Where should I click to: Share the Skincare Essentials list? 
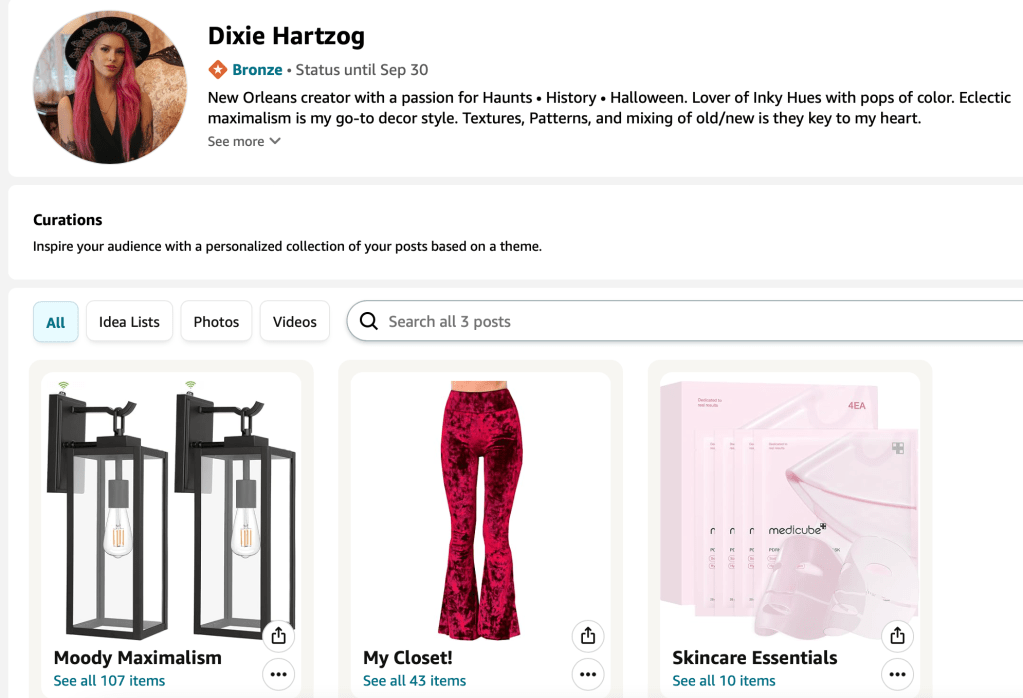[x=897, y=636]
